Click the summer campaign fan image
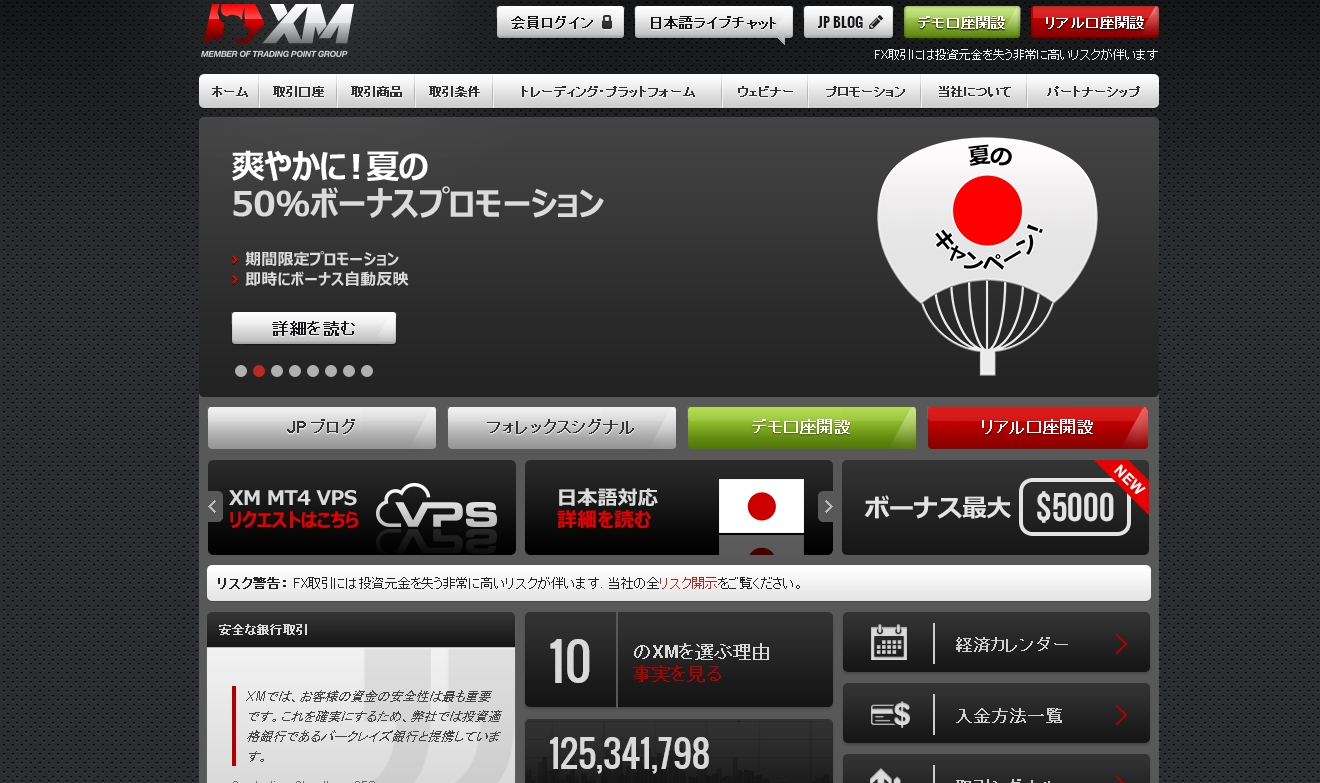Screen dimensions: 1320x783 [987, 255]
